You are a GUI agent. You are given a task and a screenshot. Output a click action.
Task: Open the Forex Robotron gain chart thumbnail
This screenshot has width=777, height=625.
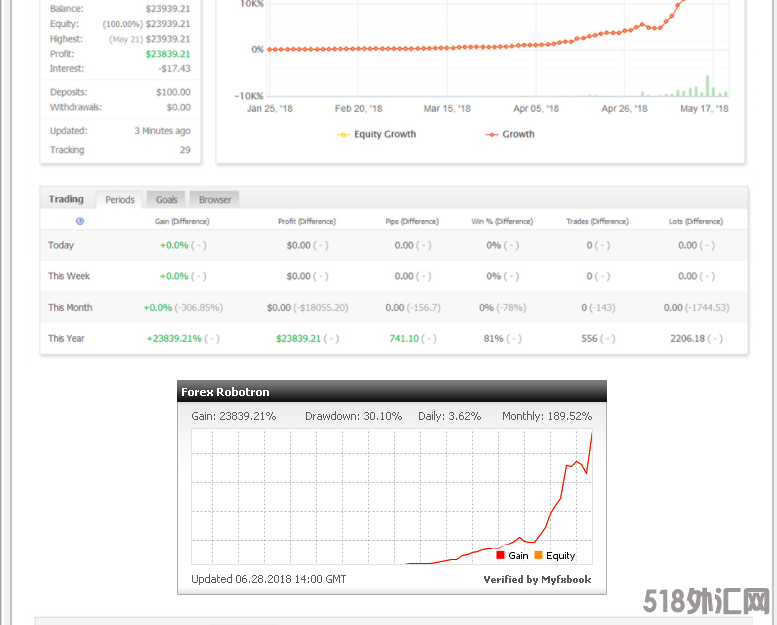(x=391, y=497)
